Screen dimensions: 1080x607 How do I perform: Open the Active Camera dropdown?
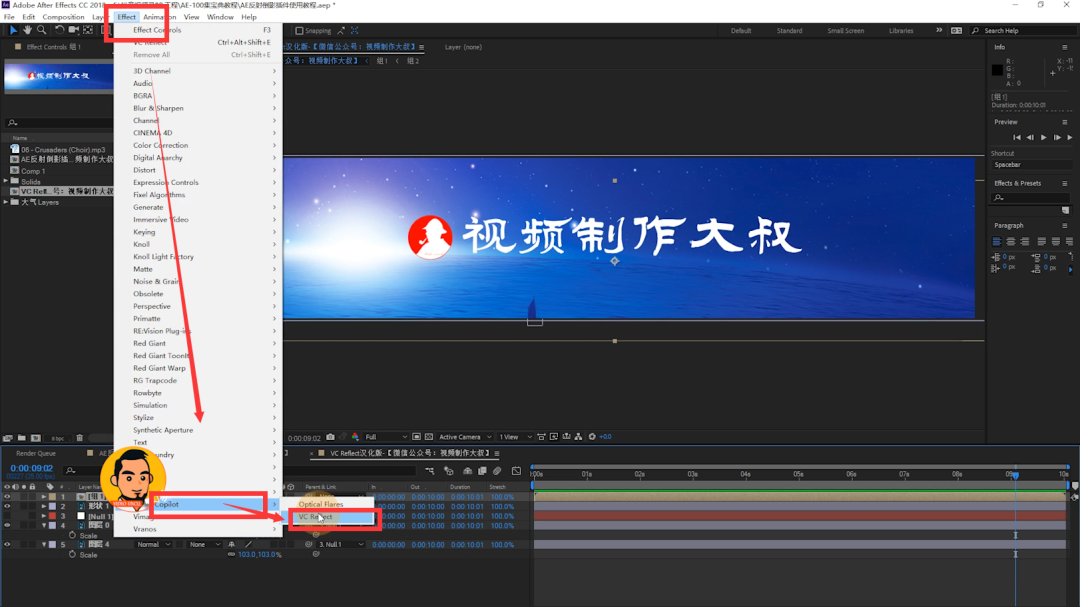pos(465,437)
